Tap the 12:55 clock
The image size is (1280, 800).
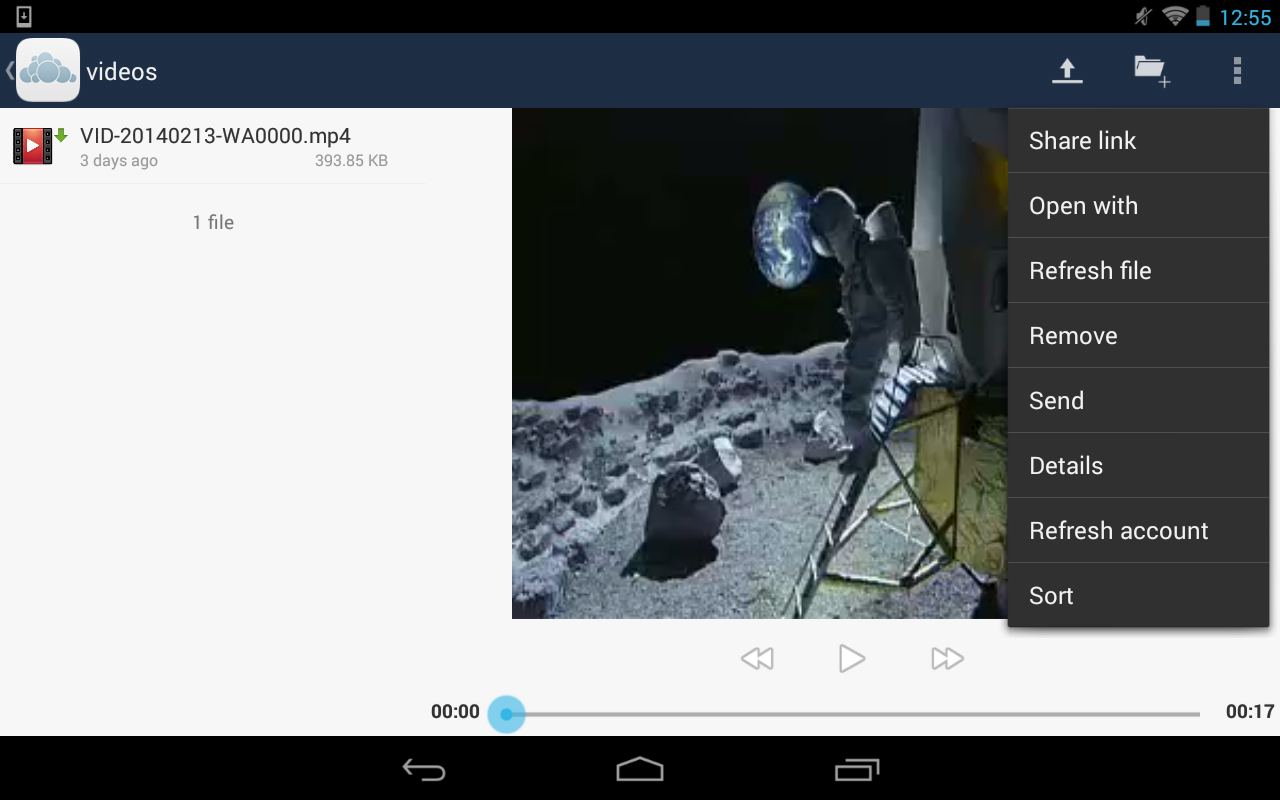(x=1245, y=17)
